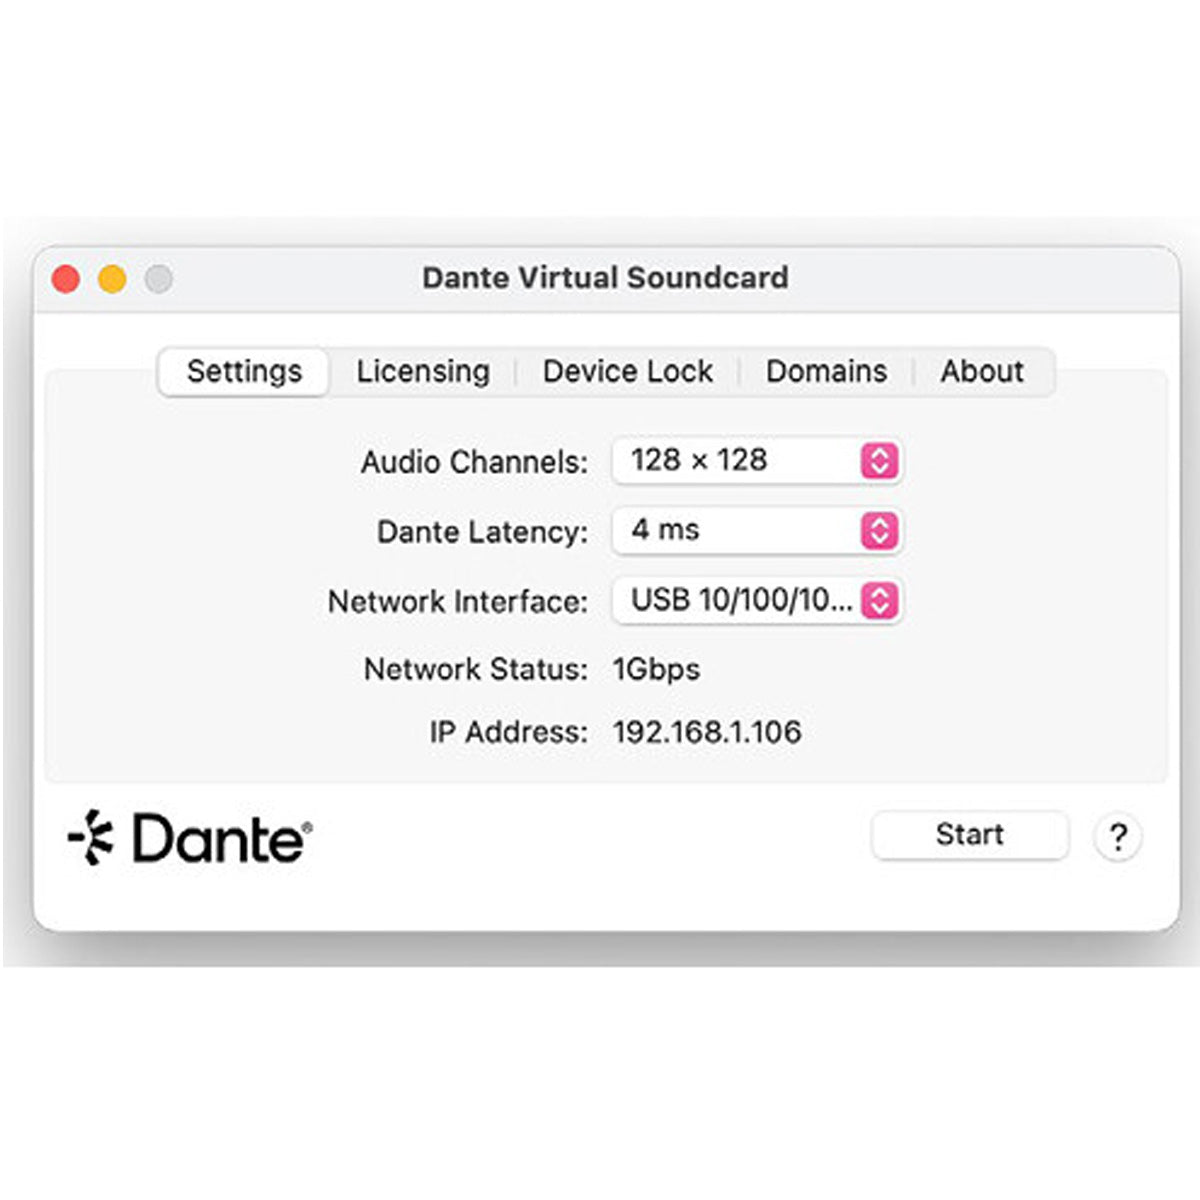The image size is (1200, 1200).
Task: Click the 1Gbps network status value
Action: [656, 669]
